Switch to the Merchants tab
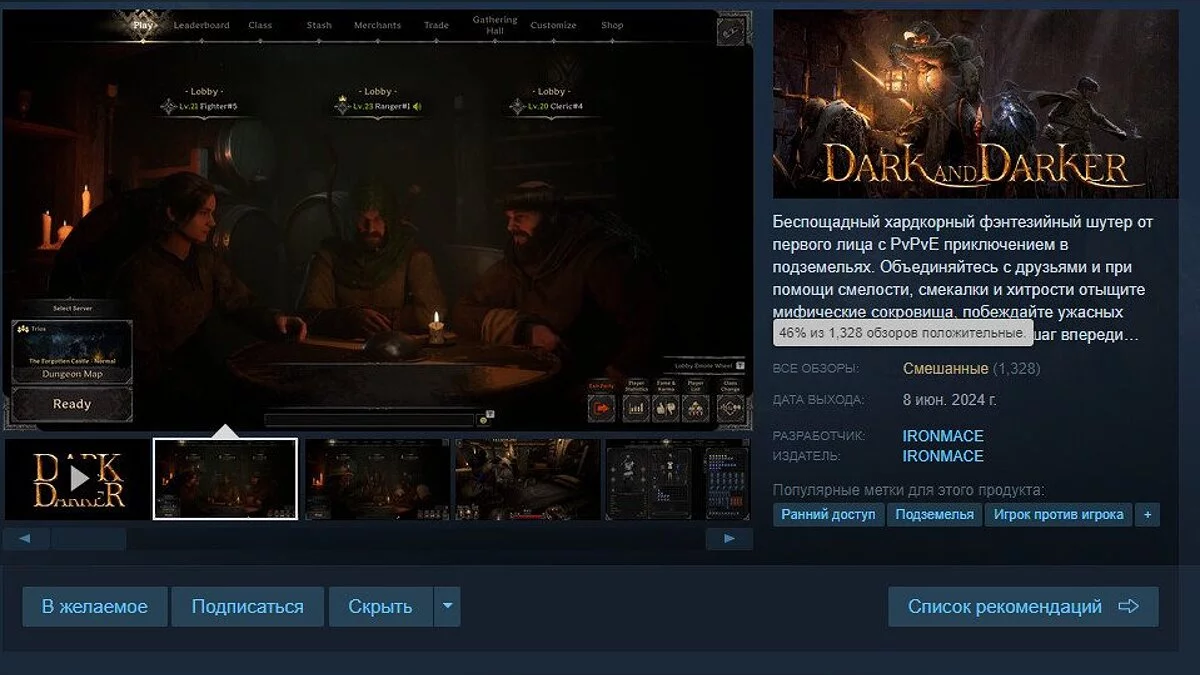The height and width of the screenshot is (675, 1200). point(377,25)
